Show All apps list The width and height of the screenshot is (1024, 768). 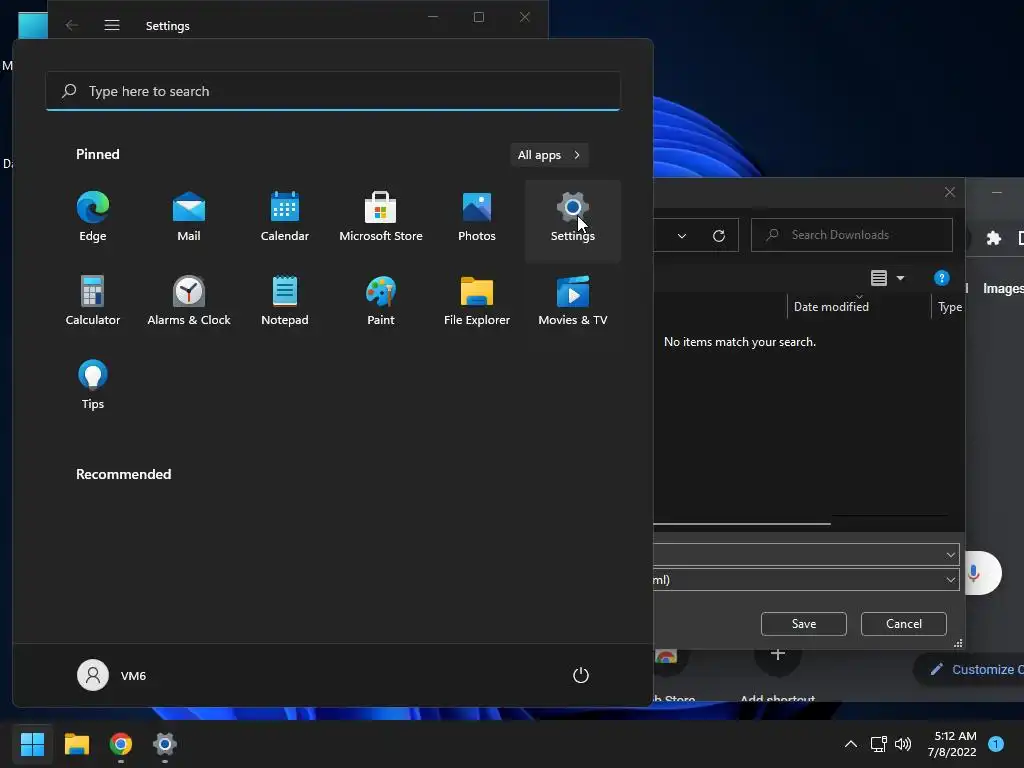(549, 155)
